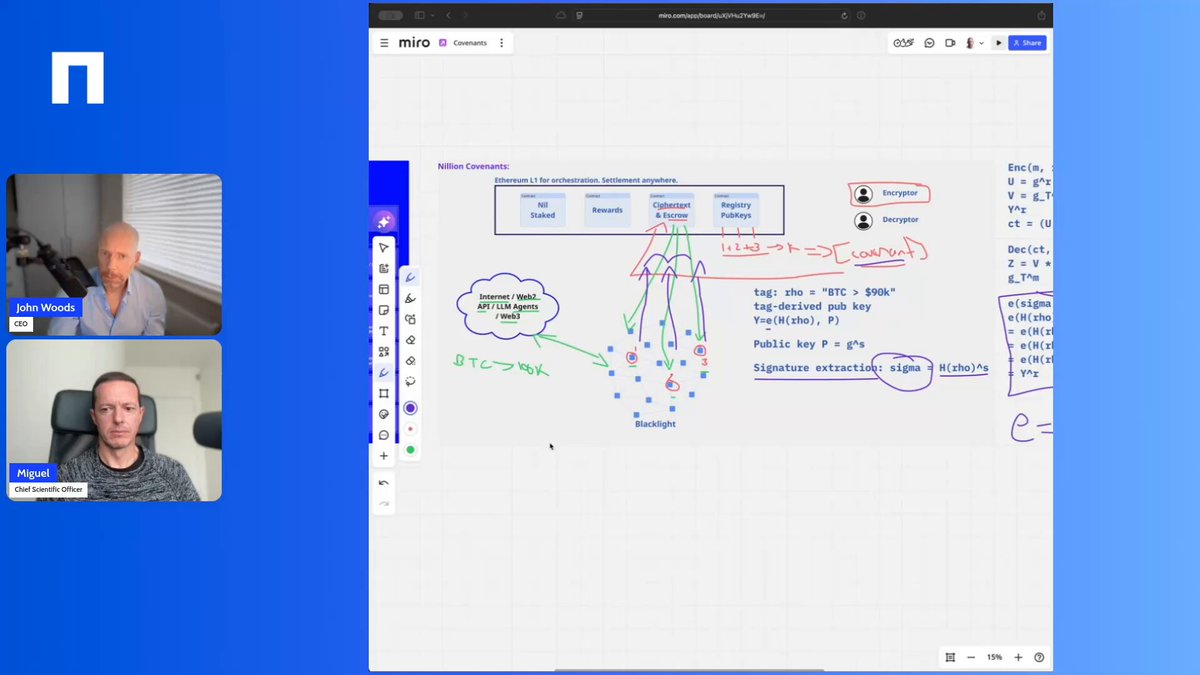Open more tools with the plus icon
The height and width of the screenshot is (675, 1200).
click(384, 456)
